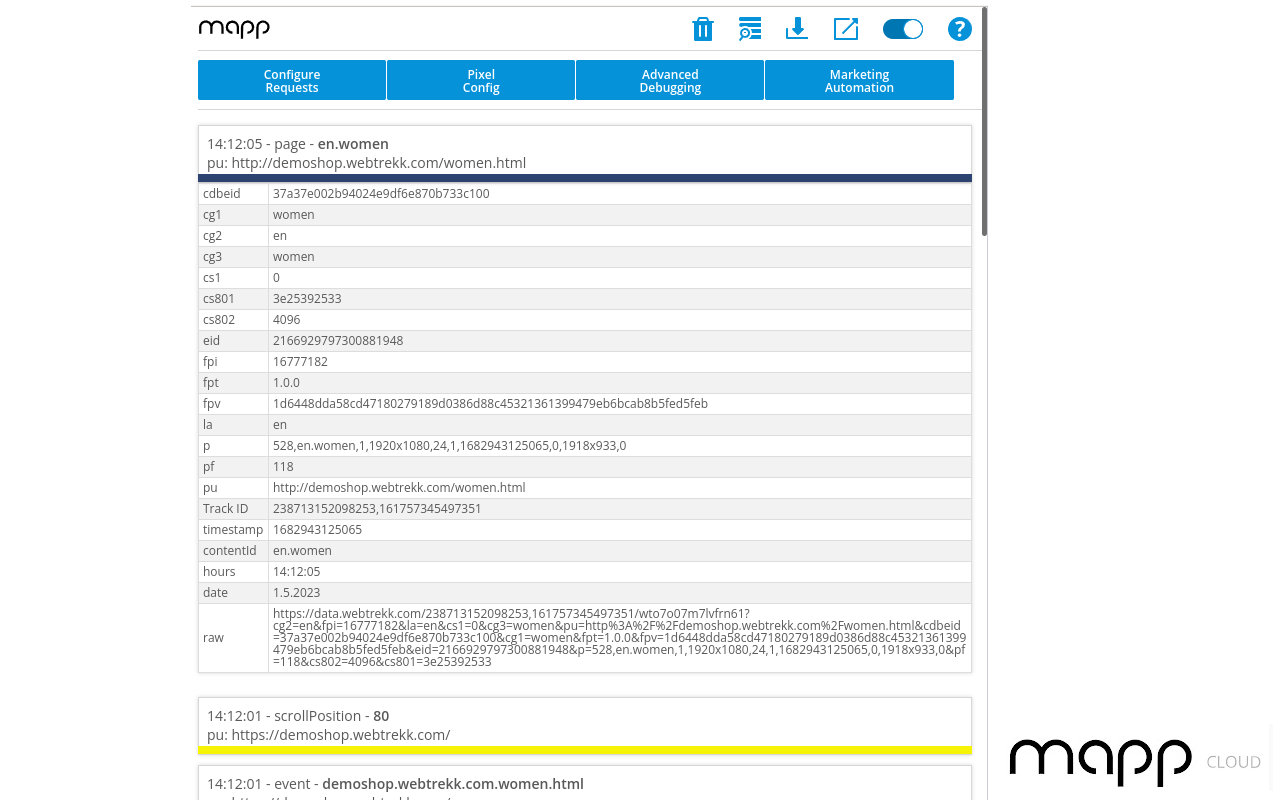The image size is (1280, 800).
Task: Select the Marketing Automation tab
Action: [x=859, y=80]
